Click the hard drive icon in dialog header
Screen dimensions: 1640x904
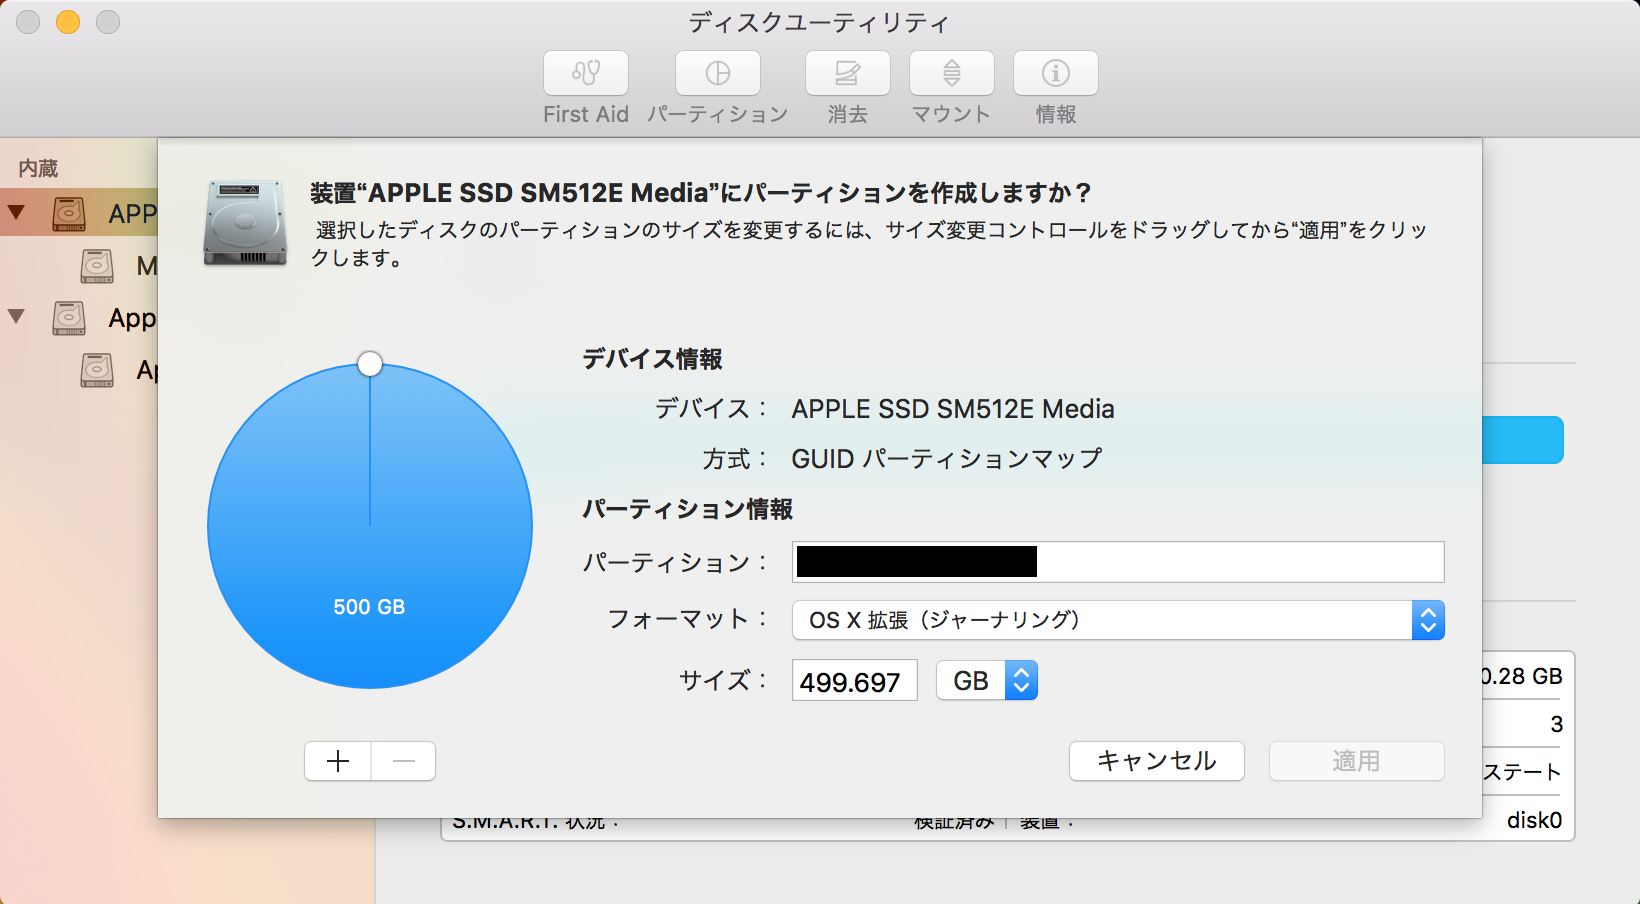point(245,223)
